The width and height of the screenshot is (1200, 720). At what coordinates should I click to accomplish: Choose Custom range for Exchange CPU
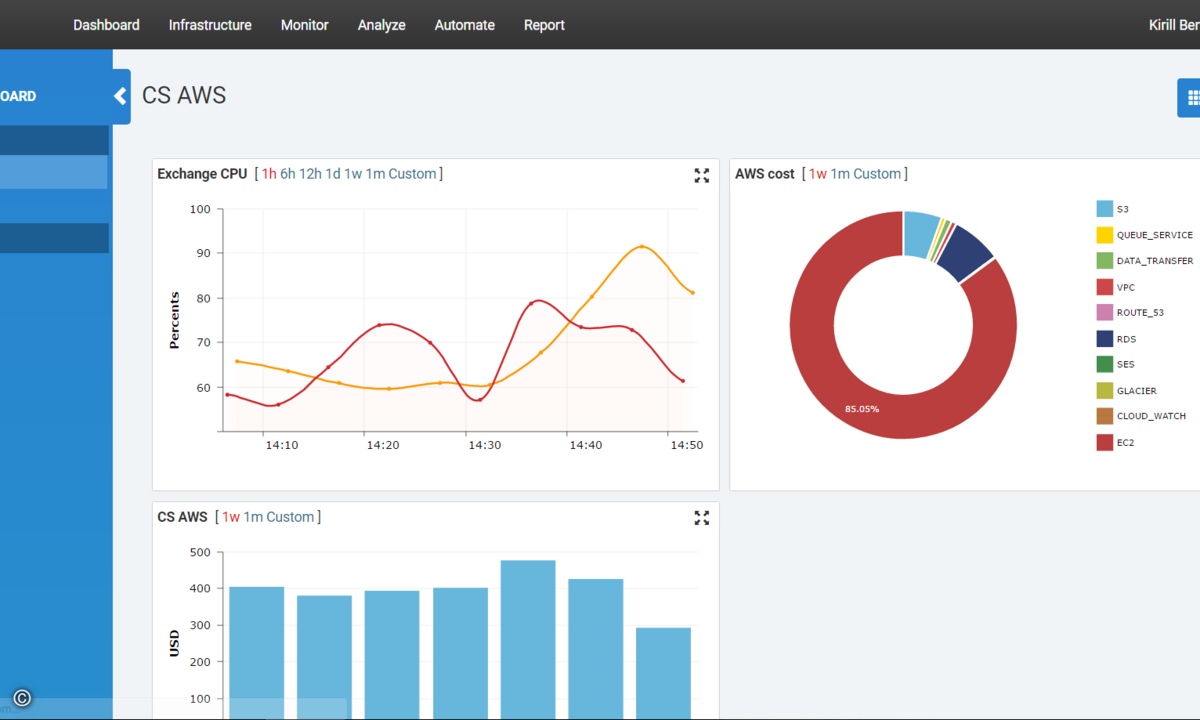pos(412,174)
